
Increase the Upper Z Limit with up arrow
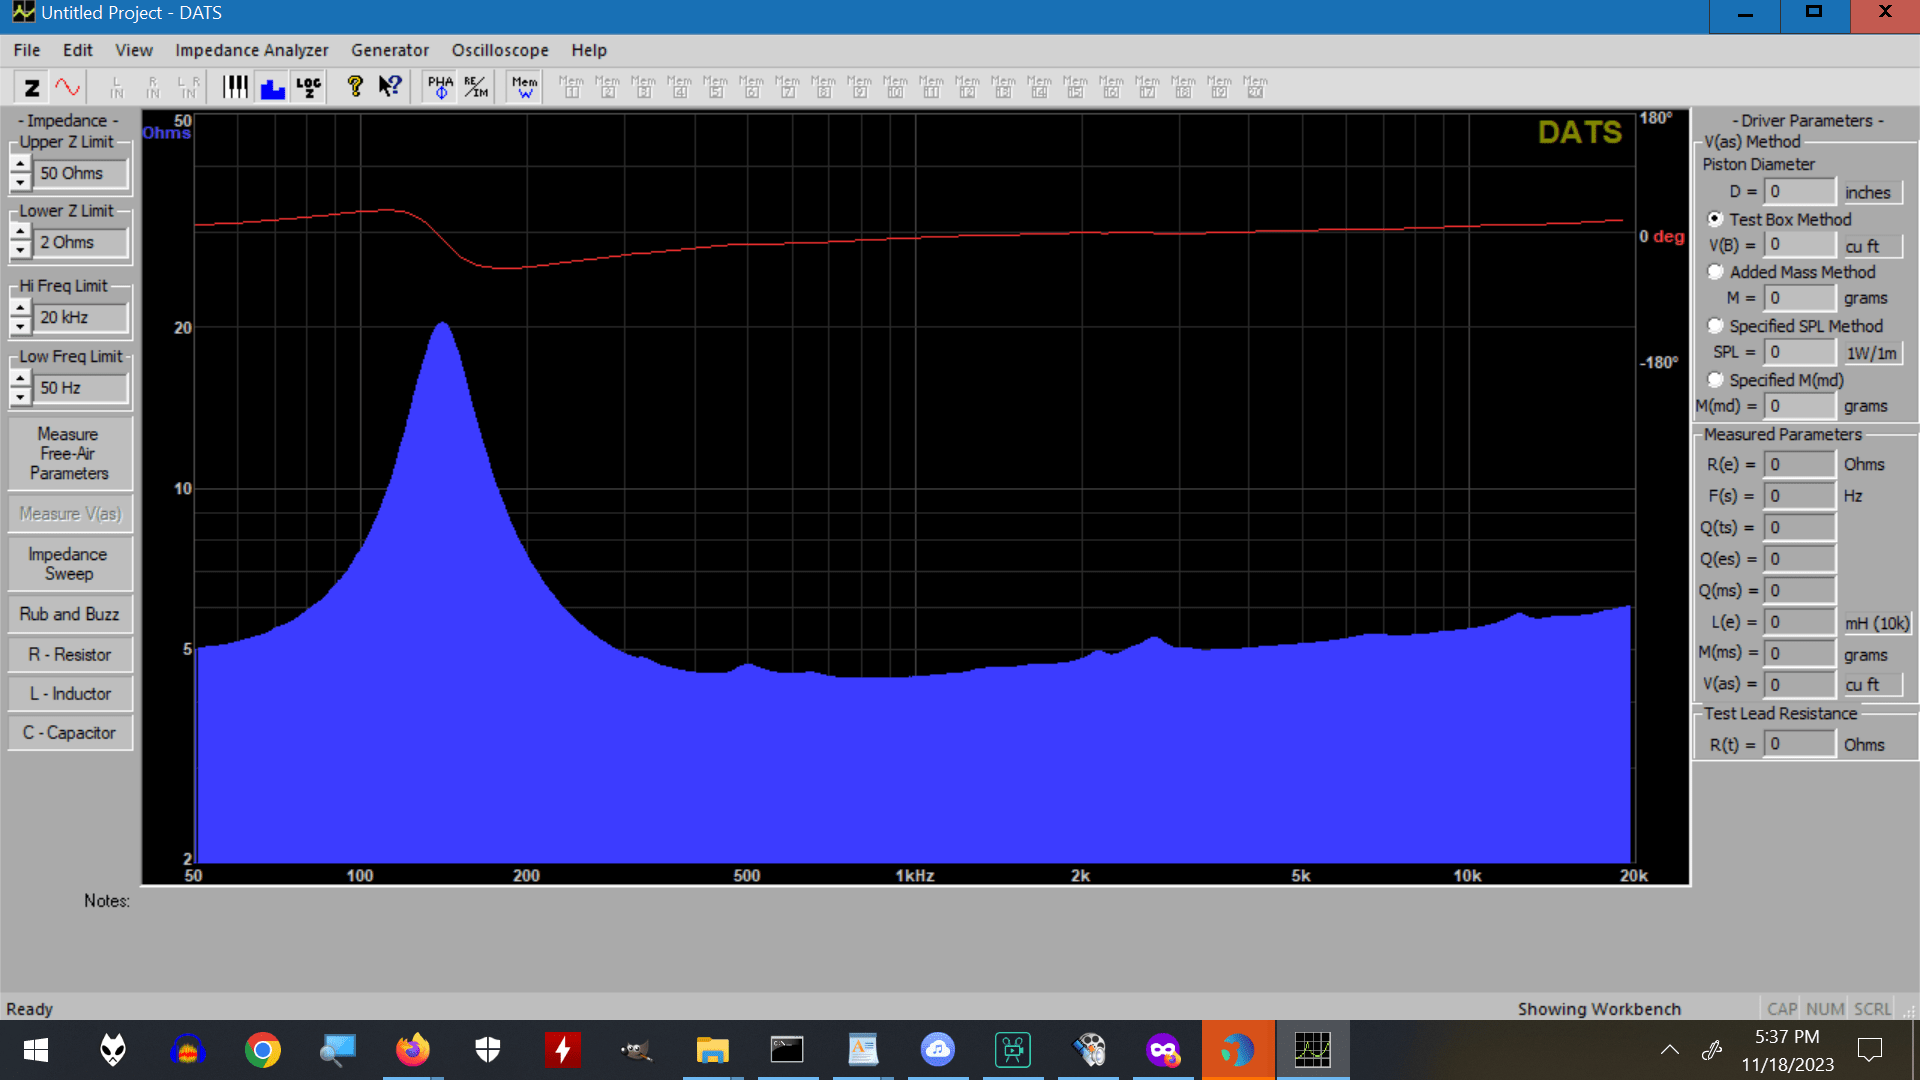(x=20, y=164)
